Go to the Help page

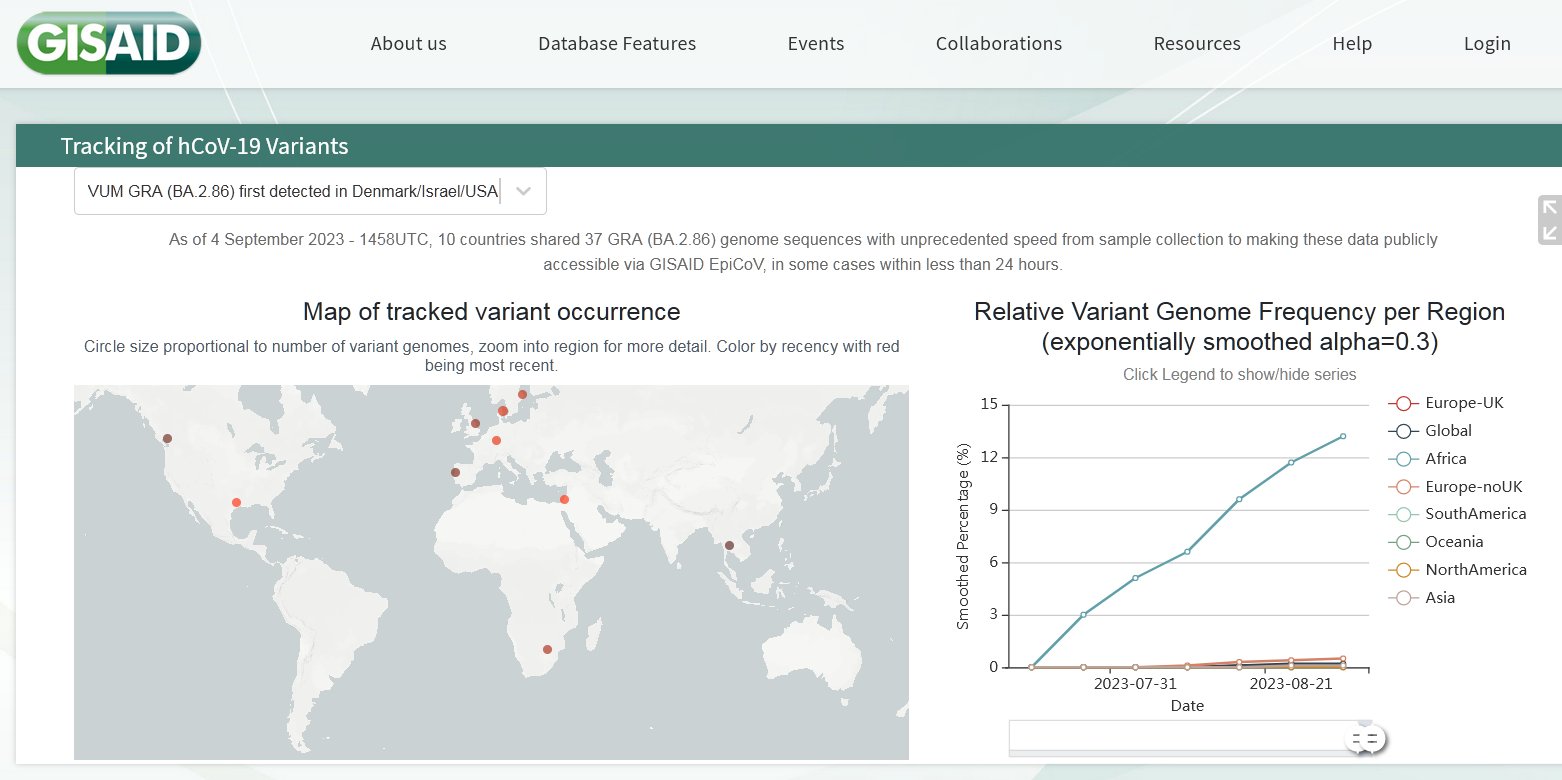click(1351, 44)
